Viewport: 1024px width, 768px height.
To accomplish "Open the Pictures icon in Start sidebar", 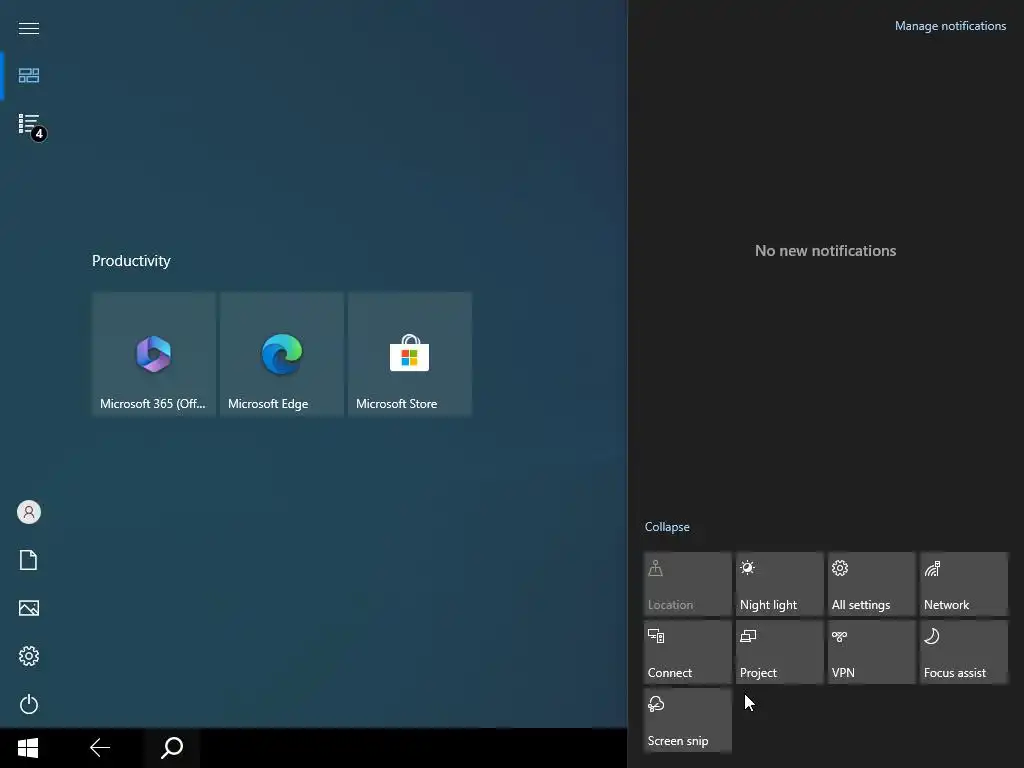I will [29, 608].
